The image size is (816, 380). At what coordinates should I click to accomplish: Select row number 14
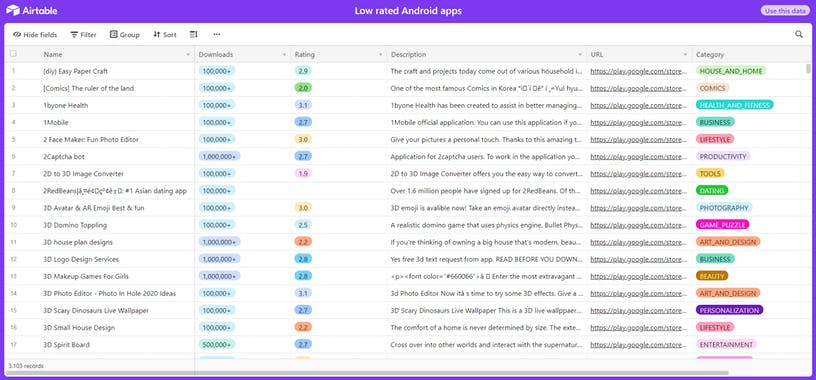pyautogui.click(x=14, y=294)
